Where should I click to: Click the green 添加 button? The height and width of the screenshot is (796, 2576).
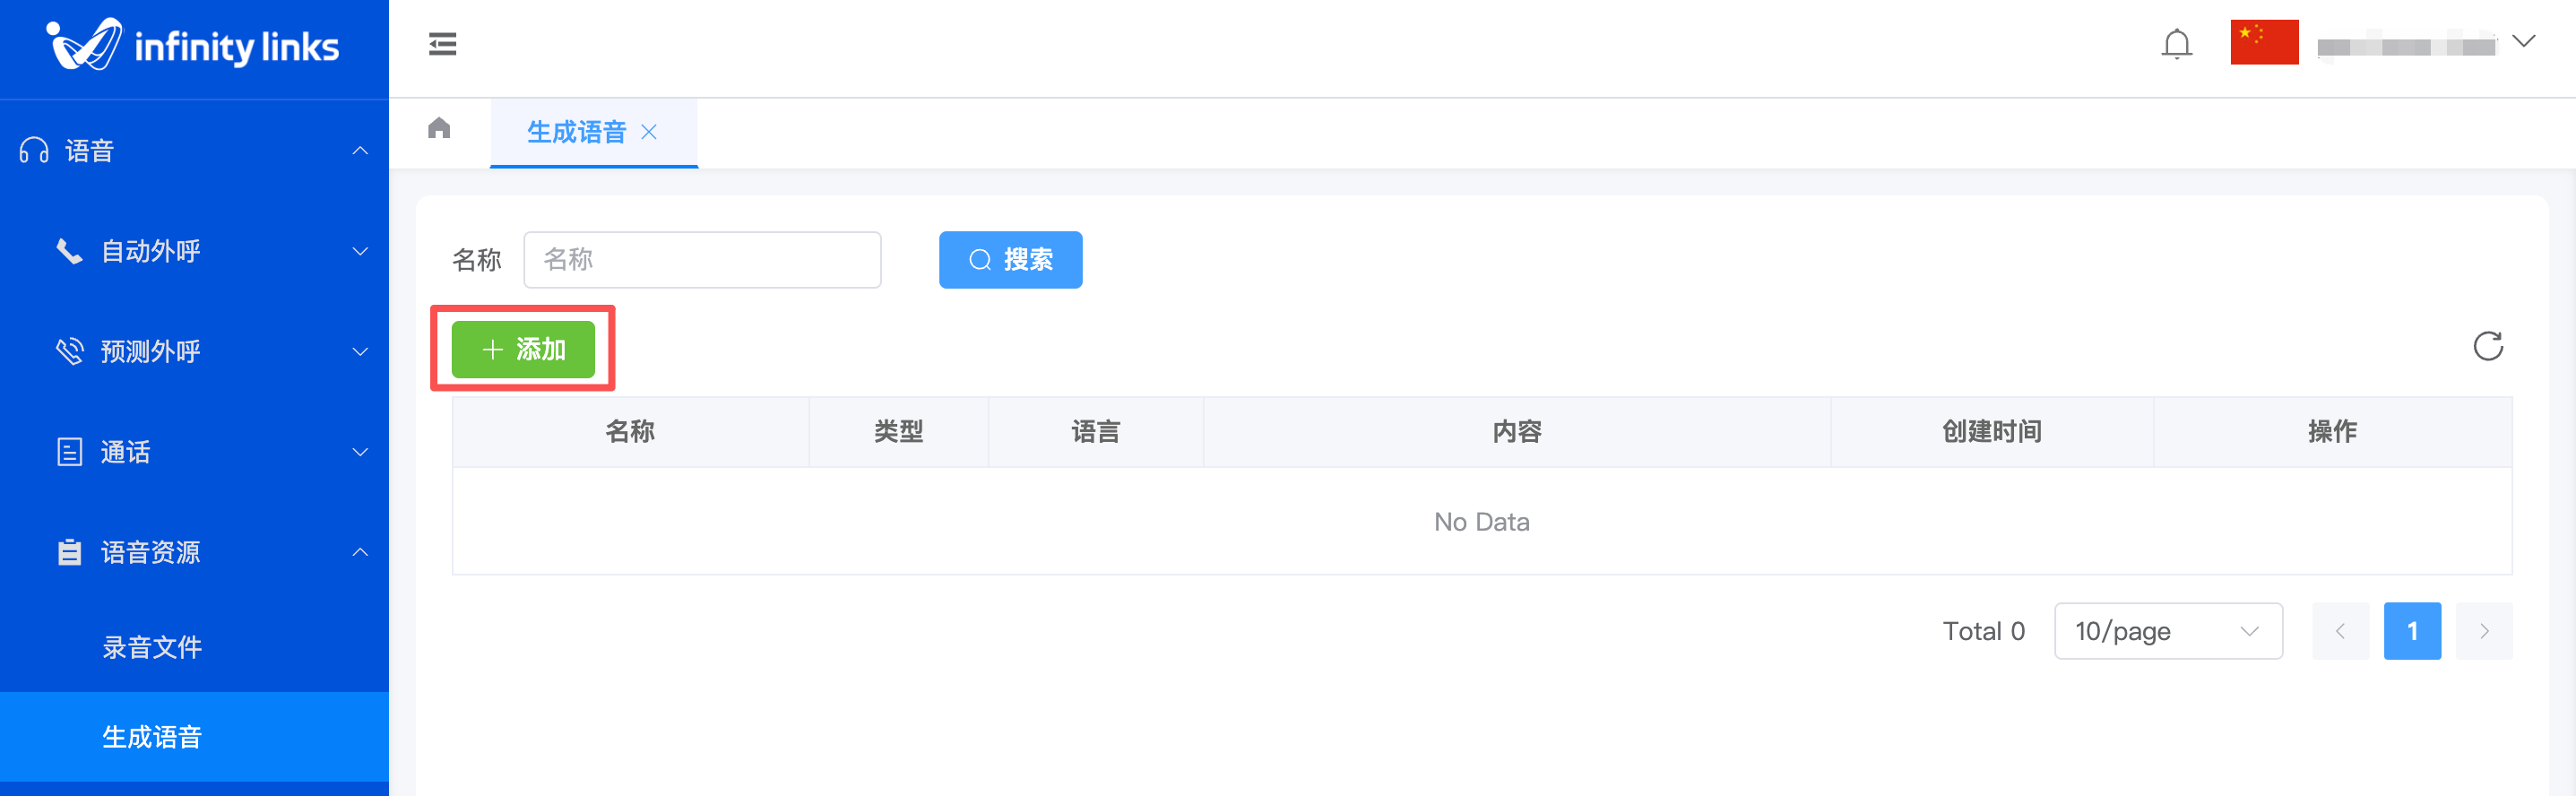pyautogui.click(x=523, y=349)
